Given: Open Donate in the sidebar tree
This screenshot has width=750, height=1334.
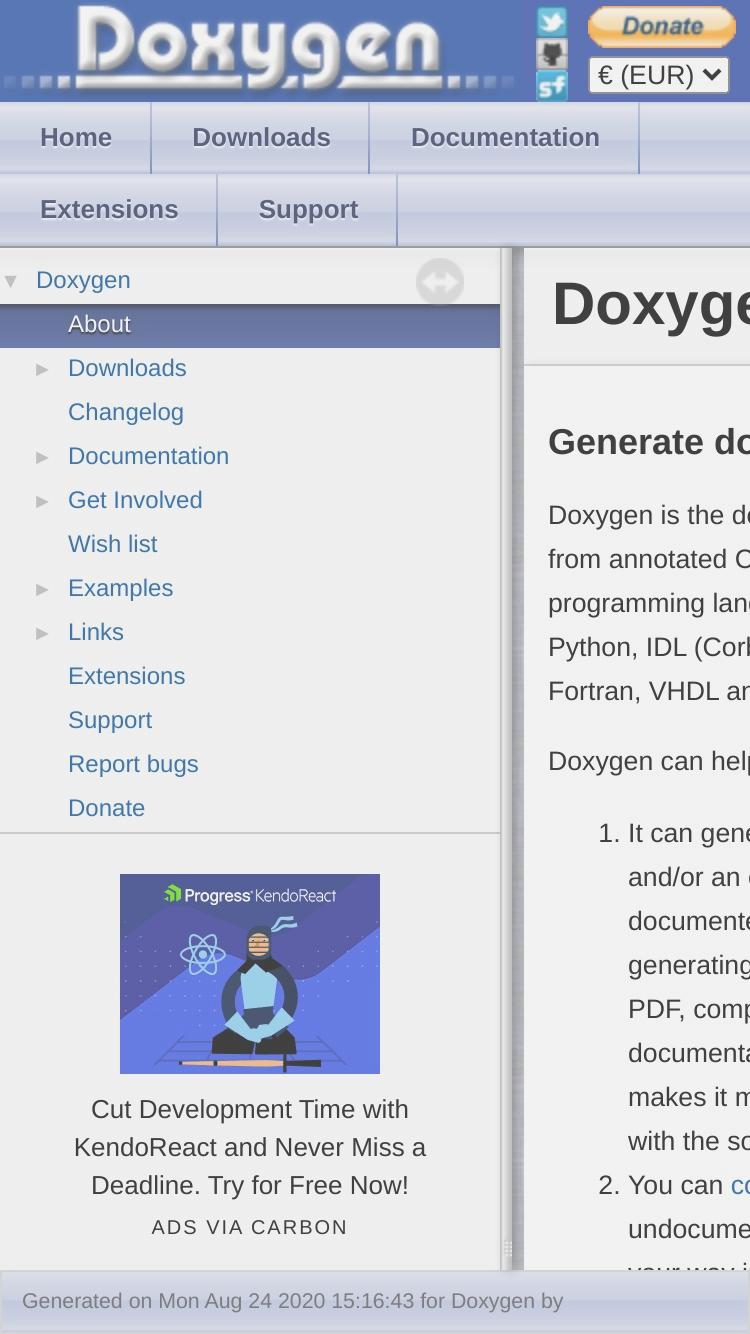Looking at the screenshot, I should (106, 808).
